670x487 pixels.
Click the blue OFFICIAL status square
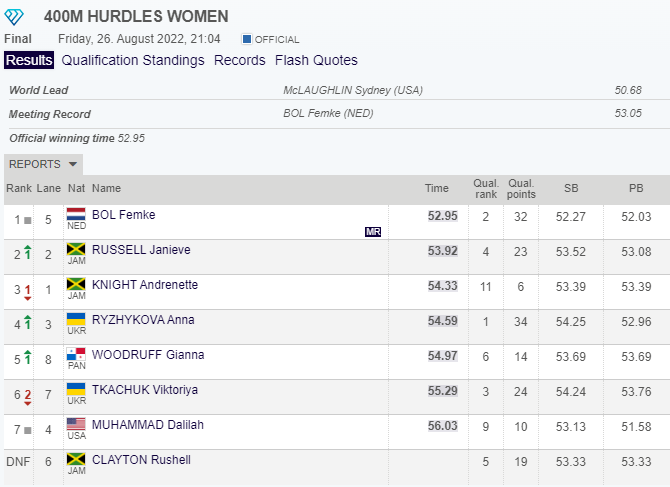tap(247, 39)
